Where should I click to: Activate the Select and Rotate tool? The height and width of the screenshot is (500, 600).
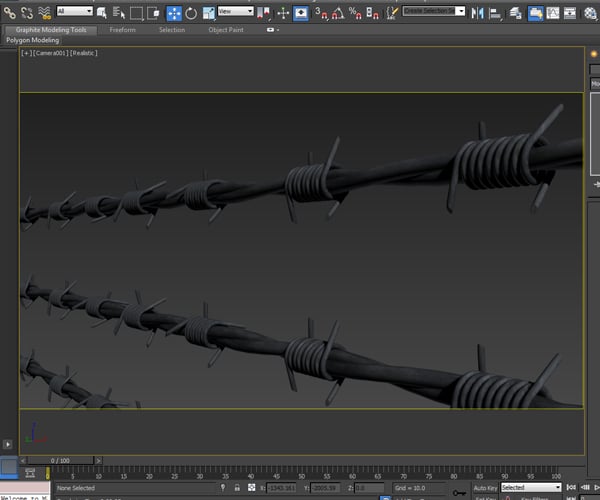point(191,13)
